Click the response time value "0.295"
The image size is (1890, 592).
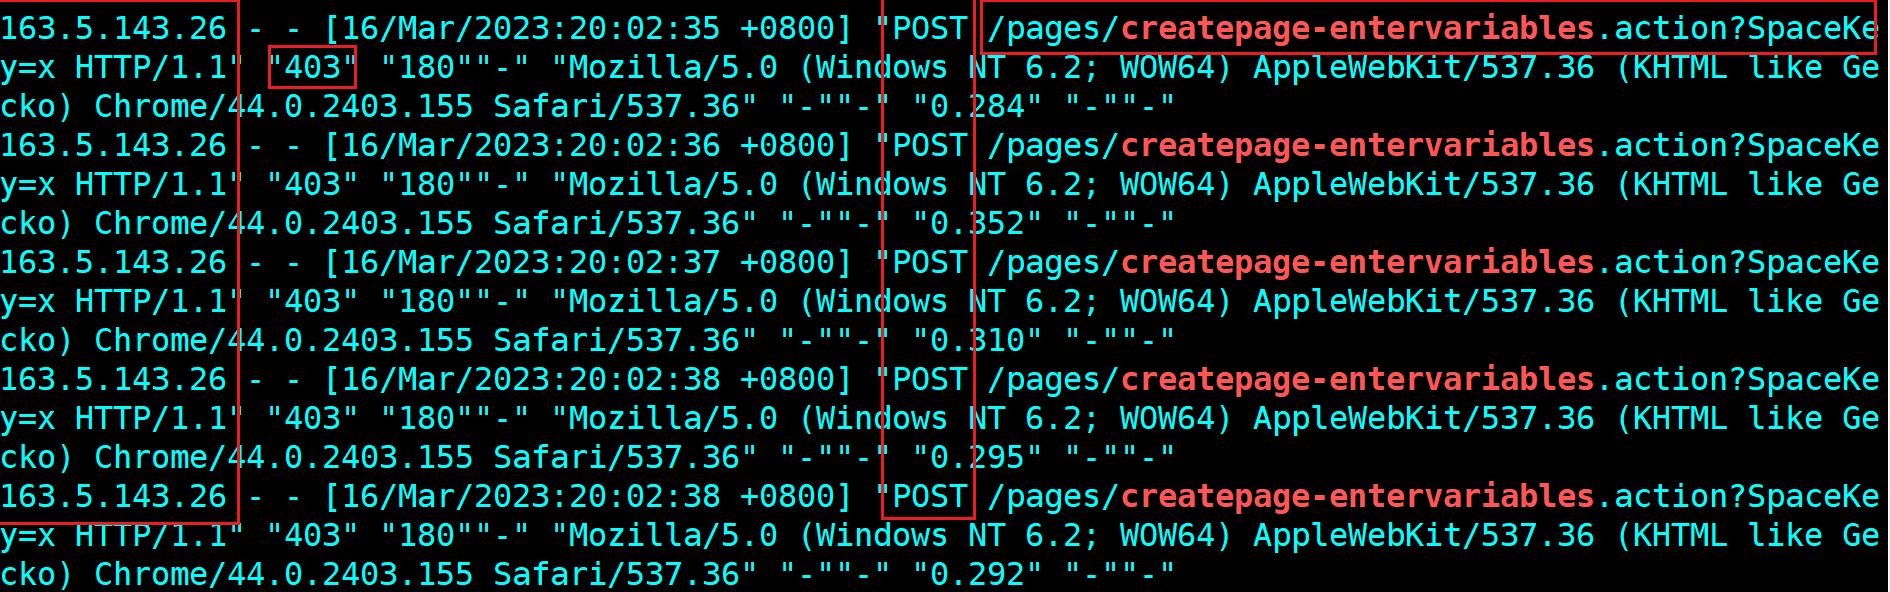coord(977,458)
